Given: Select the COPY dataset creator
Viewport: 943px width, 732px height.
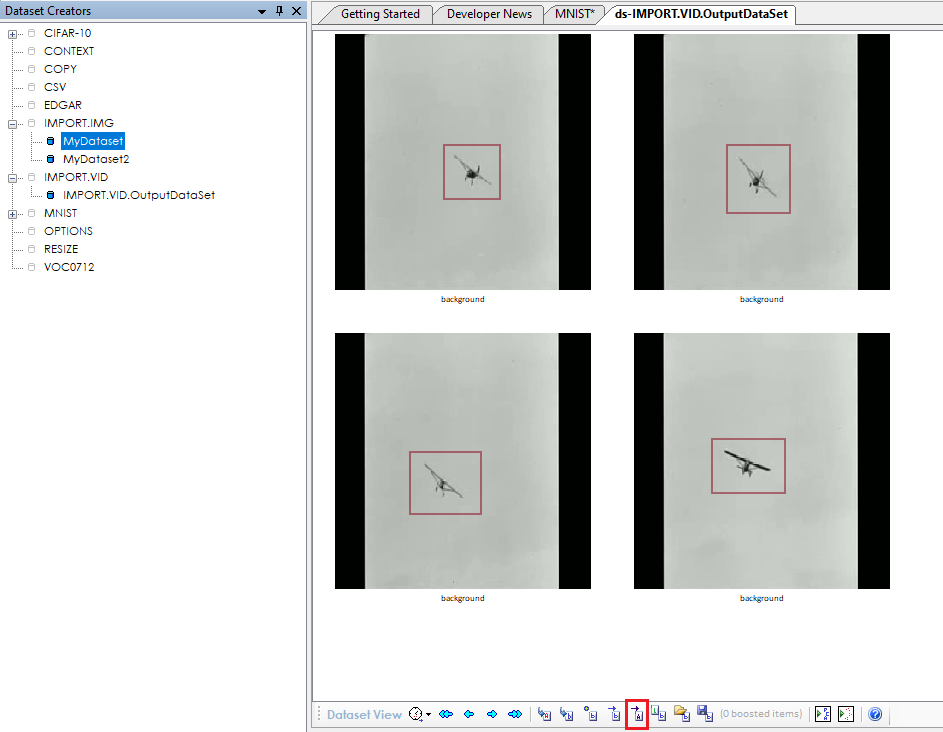Looking at the screenshot, I should [60, 69].
